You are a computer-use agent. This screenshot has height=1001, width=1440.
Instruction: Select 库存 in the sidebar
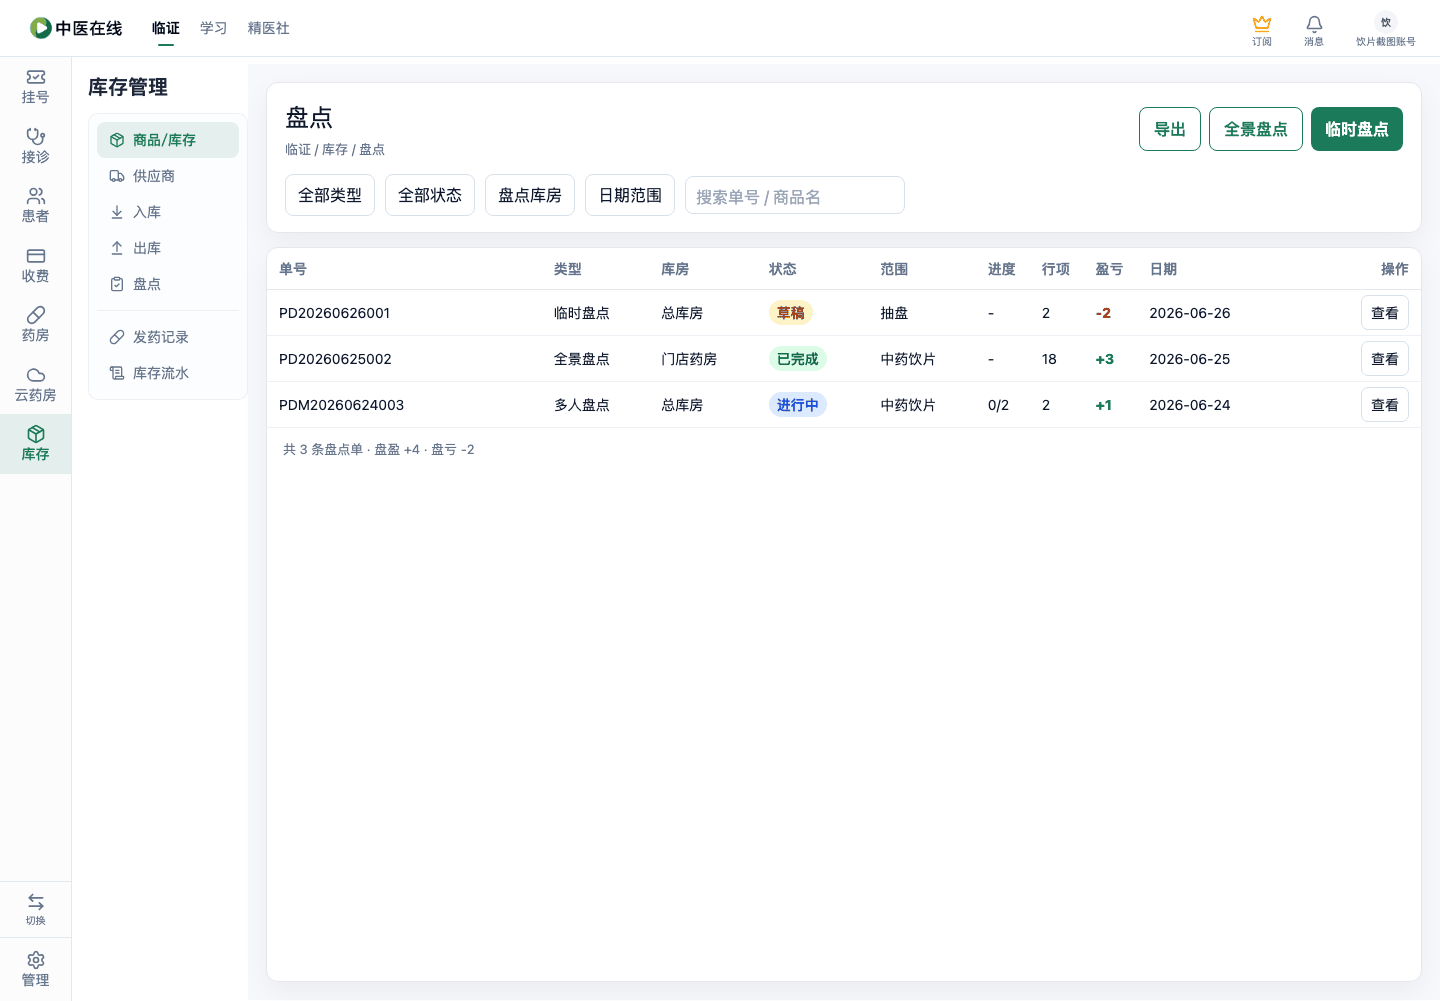pyautogui.click(x=36, y=444)
